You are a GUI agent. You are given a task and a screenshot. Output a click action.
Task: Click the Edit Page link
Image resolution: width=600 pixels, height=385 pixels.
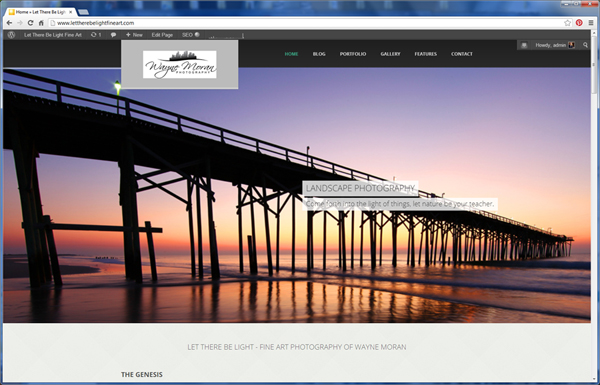[x=162, y=35]
